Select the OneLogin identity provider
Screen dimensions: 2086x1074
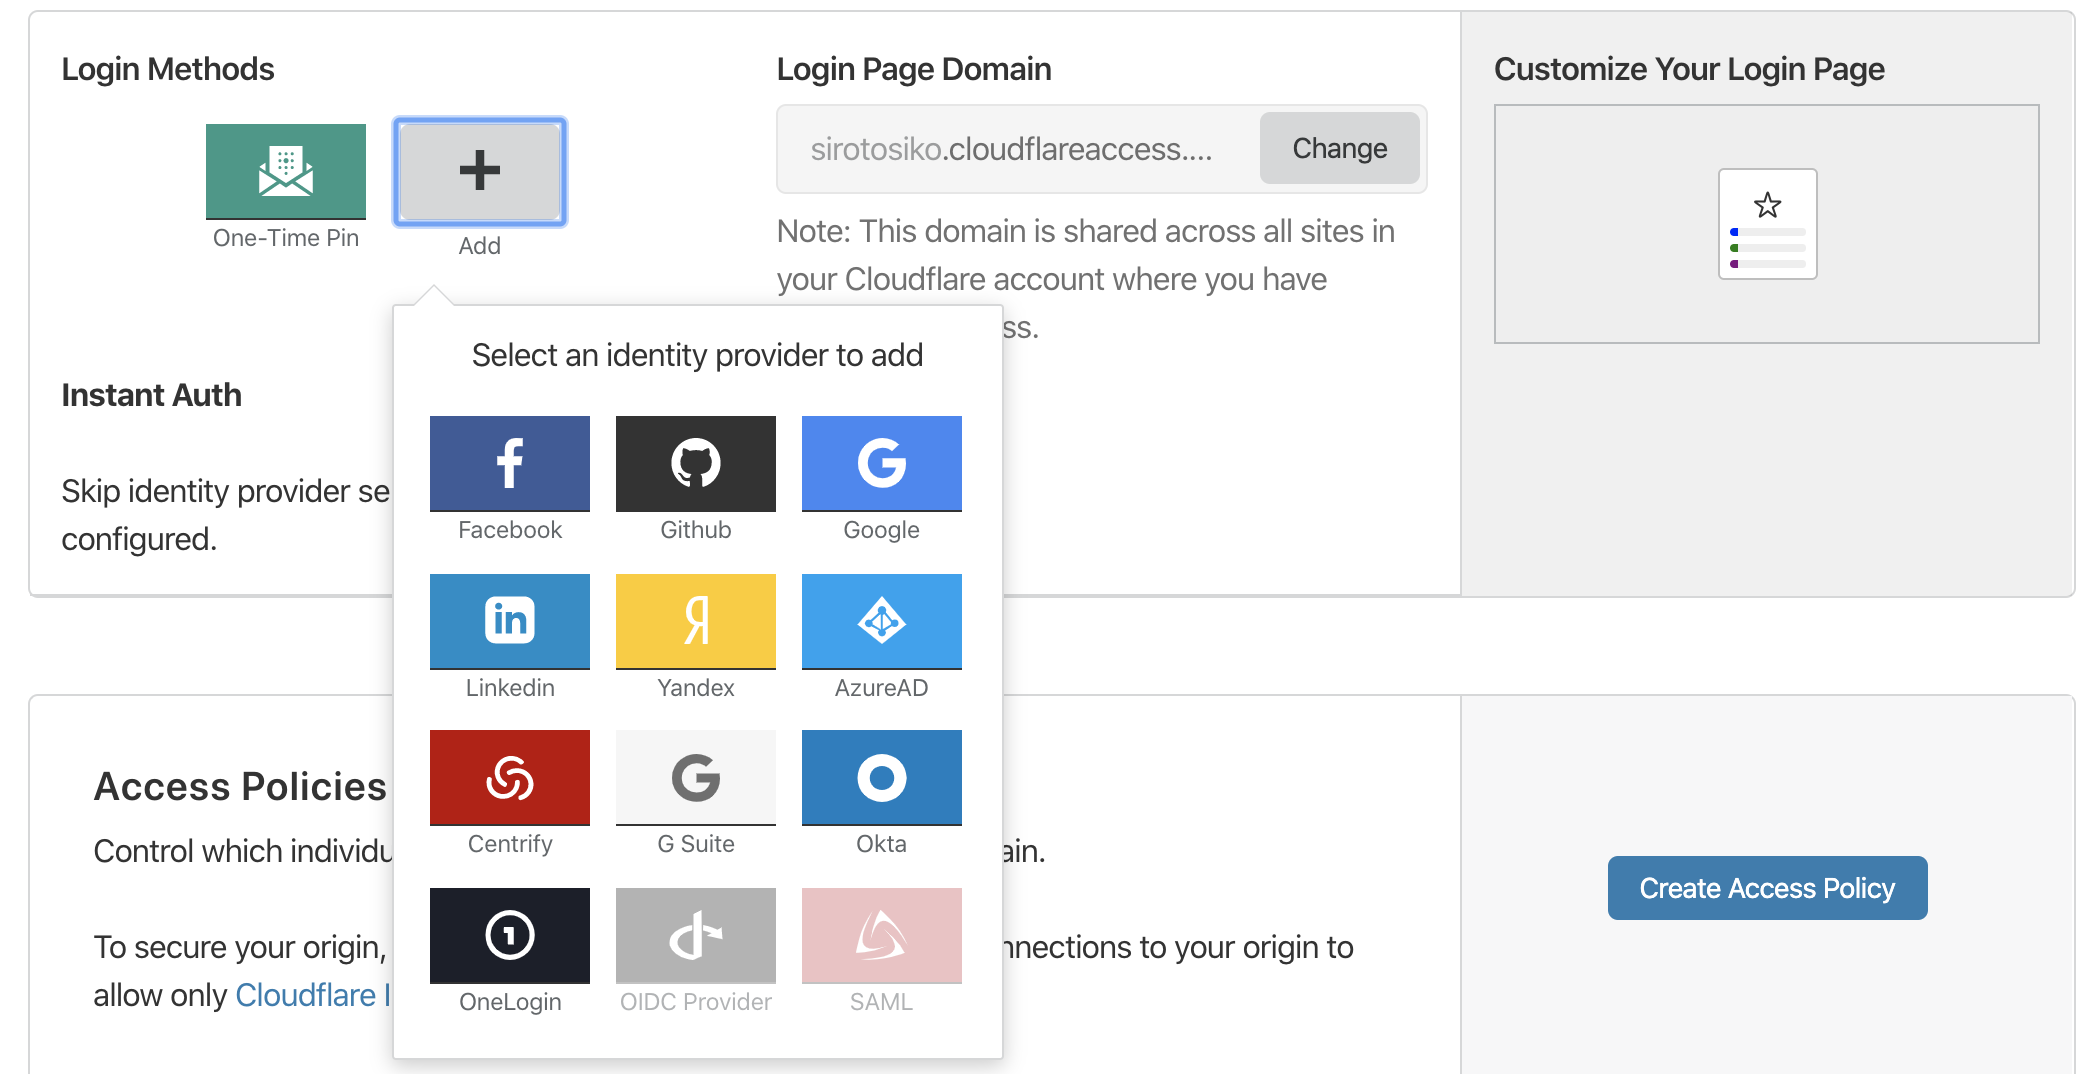coord(510,936)
